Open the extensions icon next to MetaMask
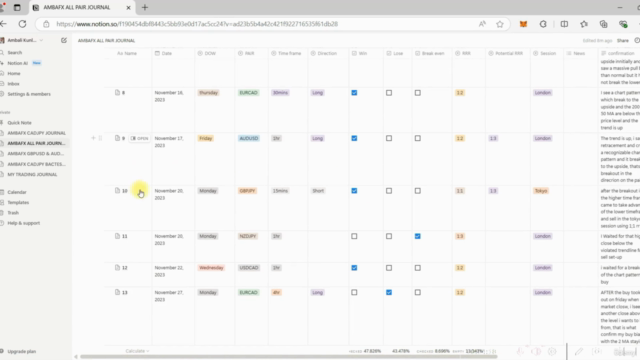Image resolution: width=640 pixels, height=360 pixels. (543, 24)
